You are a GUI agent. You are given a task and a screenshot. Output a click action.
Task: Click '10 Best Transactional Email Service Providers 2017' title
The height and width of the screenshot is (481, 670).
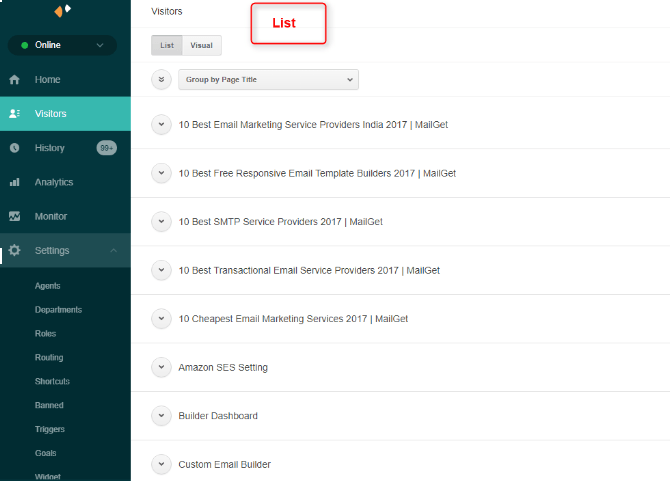309,270
